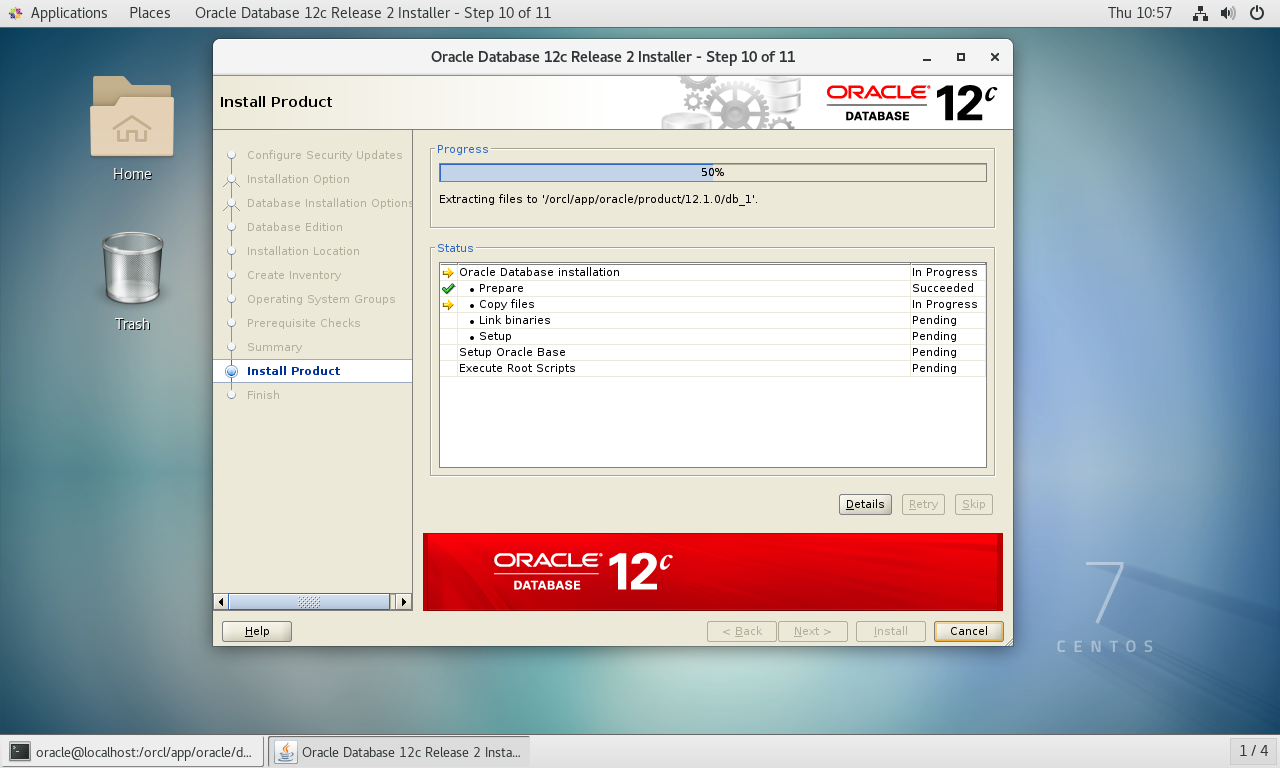Open the Oracle Installer menu in top bar
This screenshot has width=1280, height=768.
[x=373, y=13]
